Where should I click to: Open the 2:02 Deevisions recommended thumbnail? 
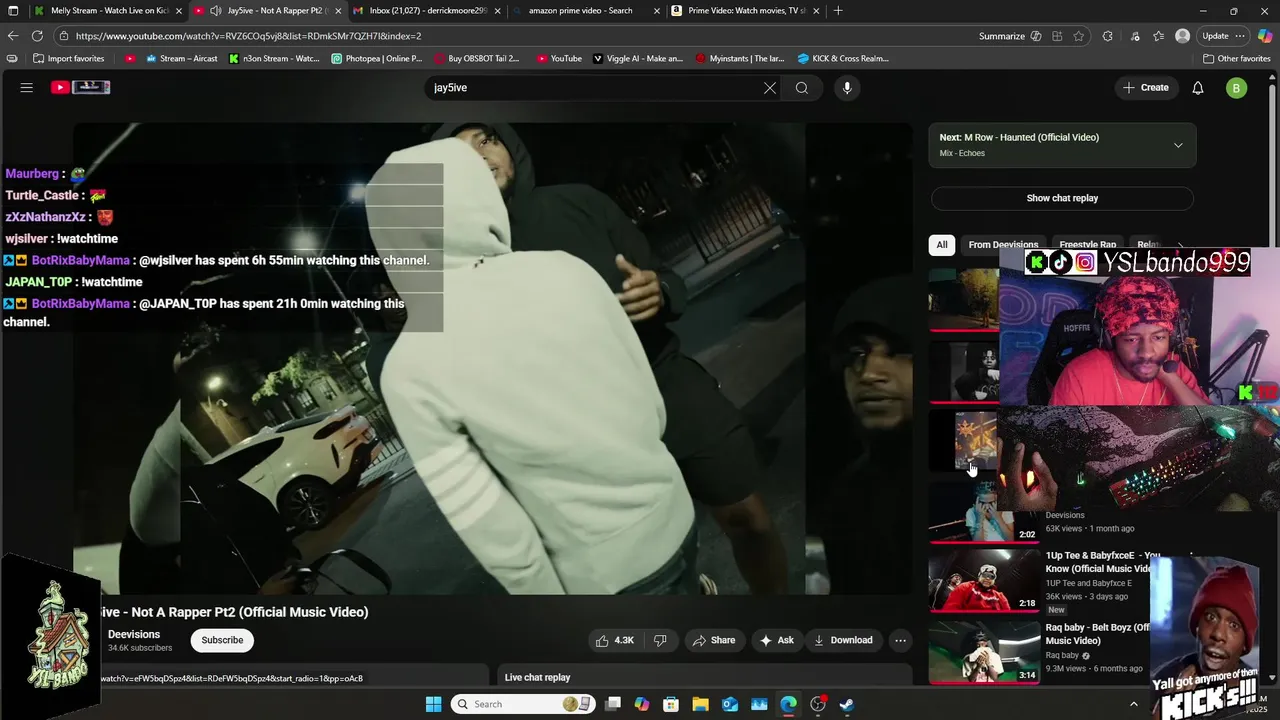point(985,511)
